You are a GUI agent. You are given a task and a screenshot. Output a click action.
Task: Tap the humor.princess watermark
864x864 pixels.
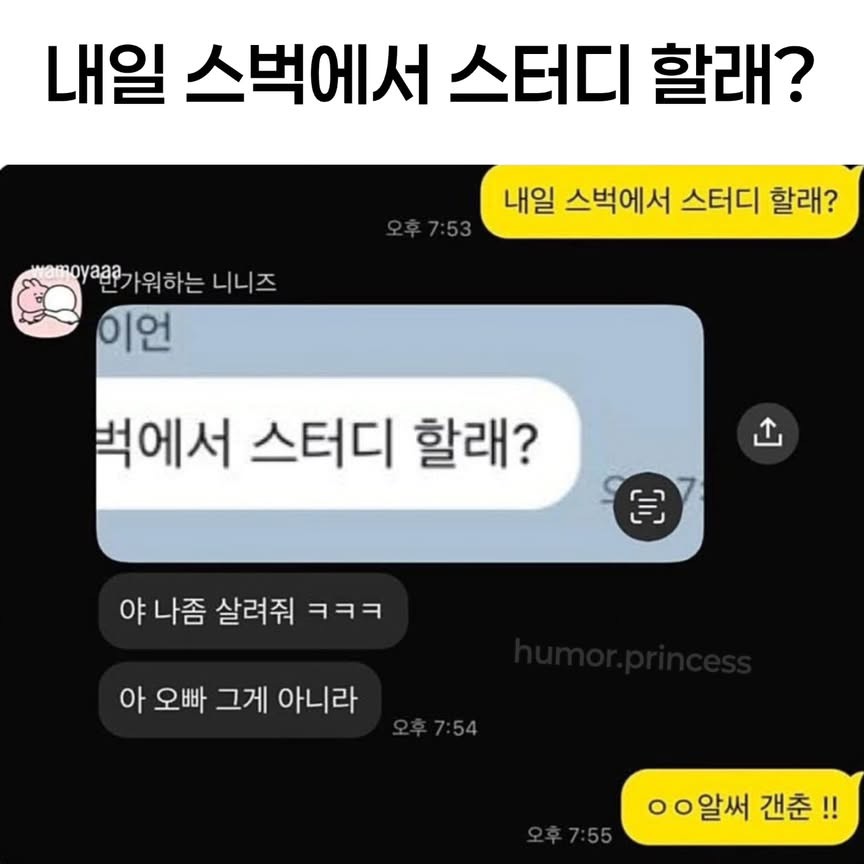(x=633, y=656)
